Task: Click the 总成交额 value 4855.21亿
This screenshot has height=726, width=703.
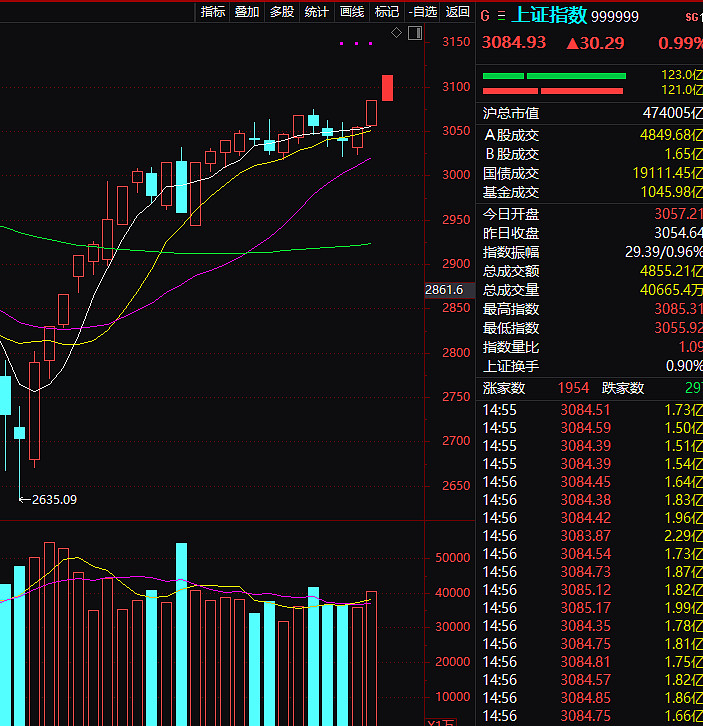Action: 671,271
